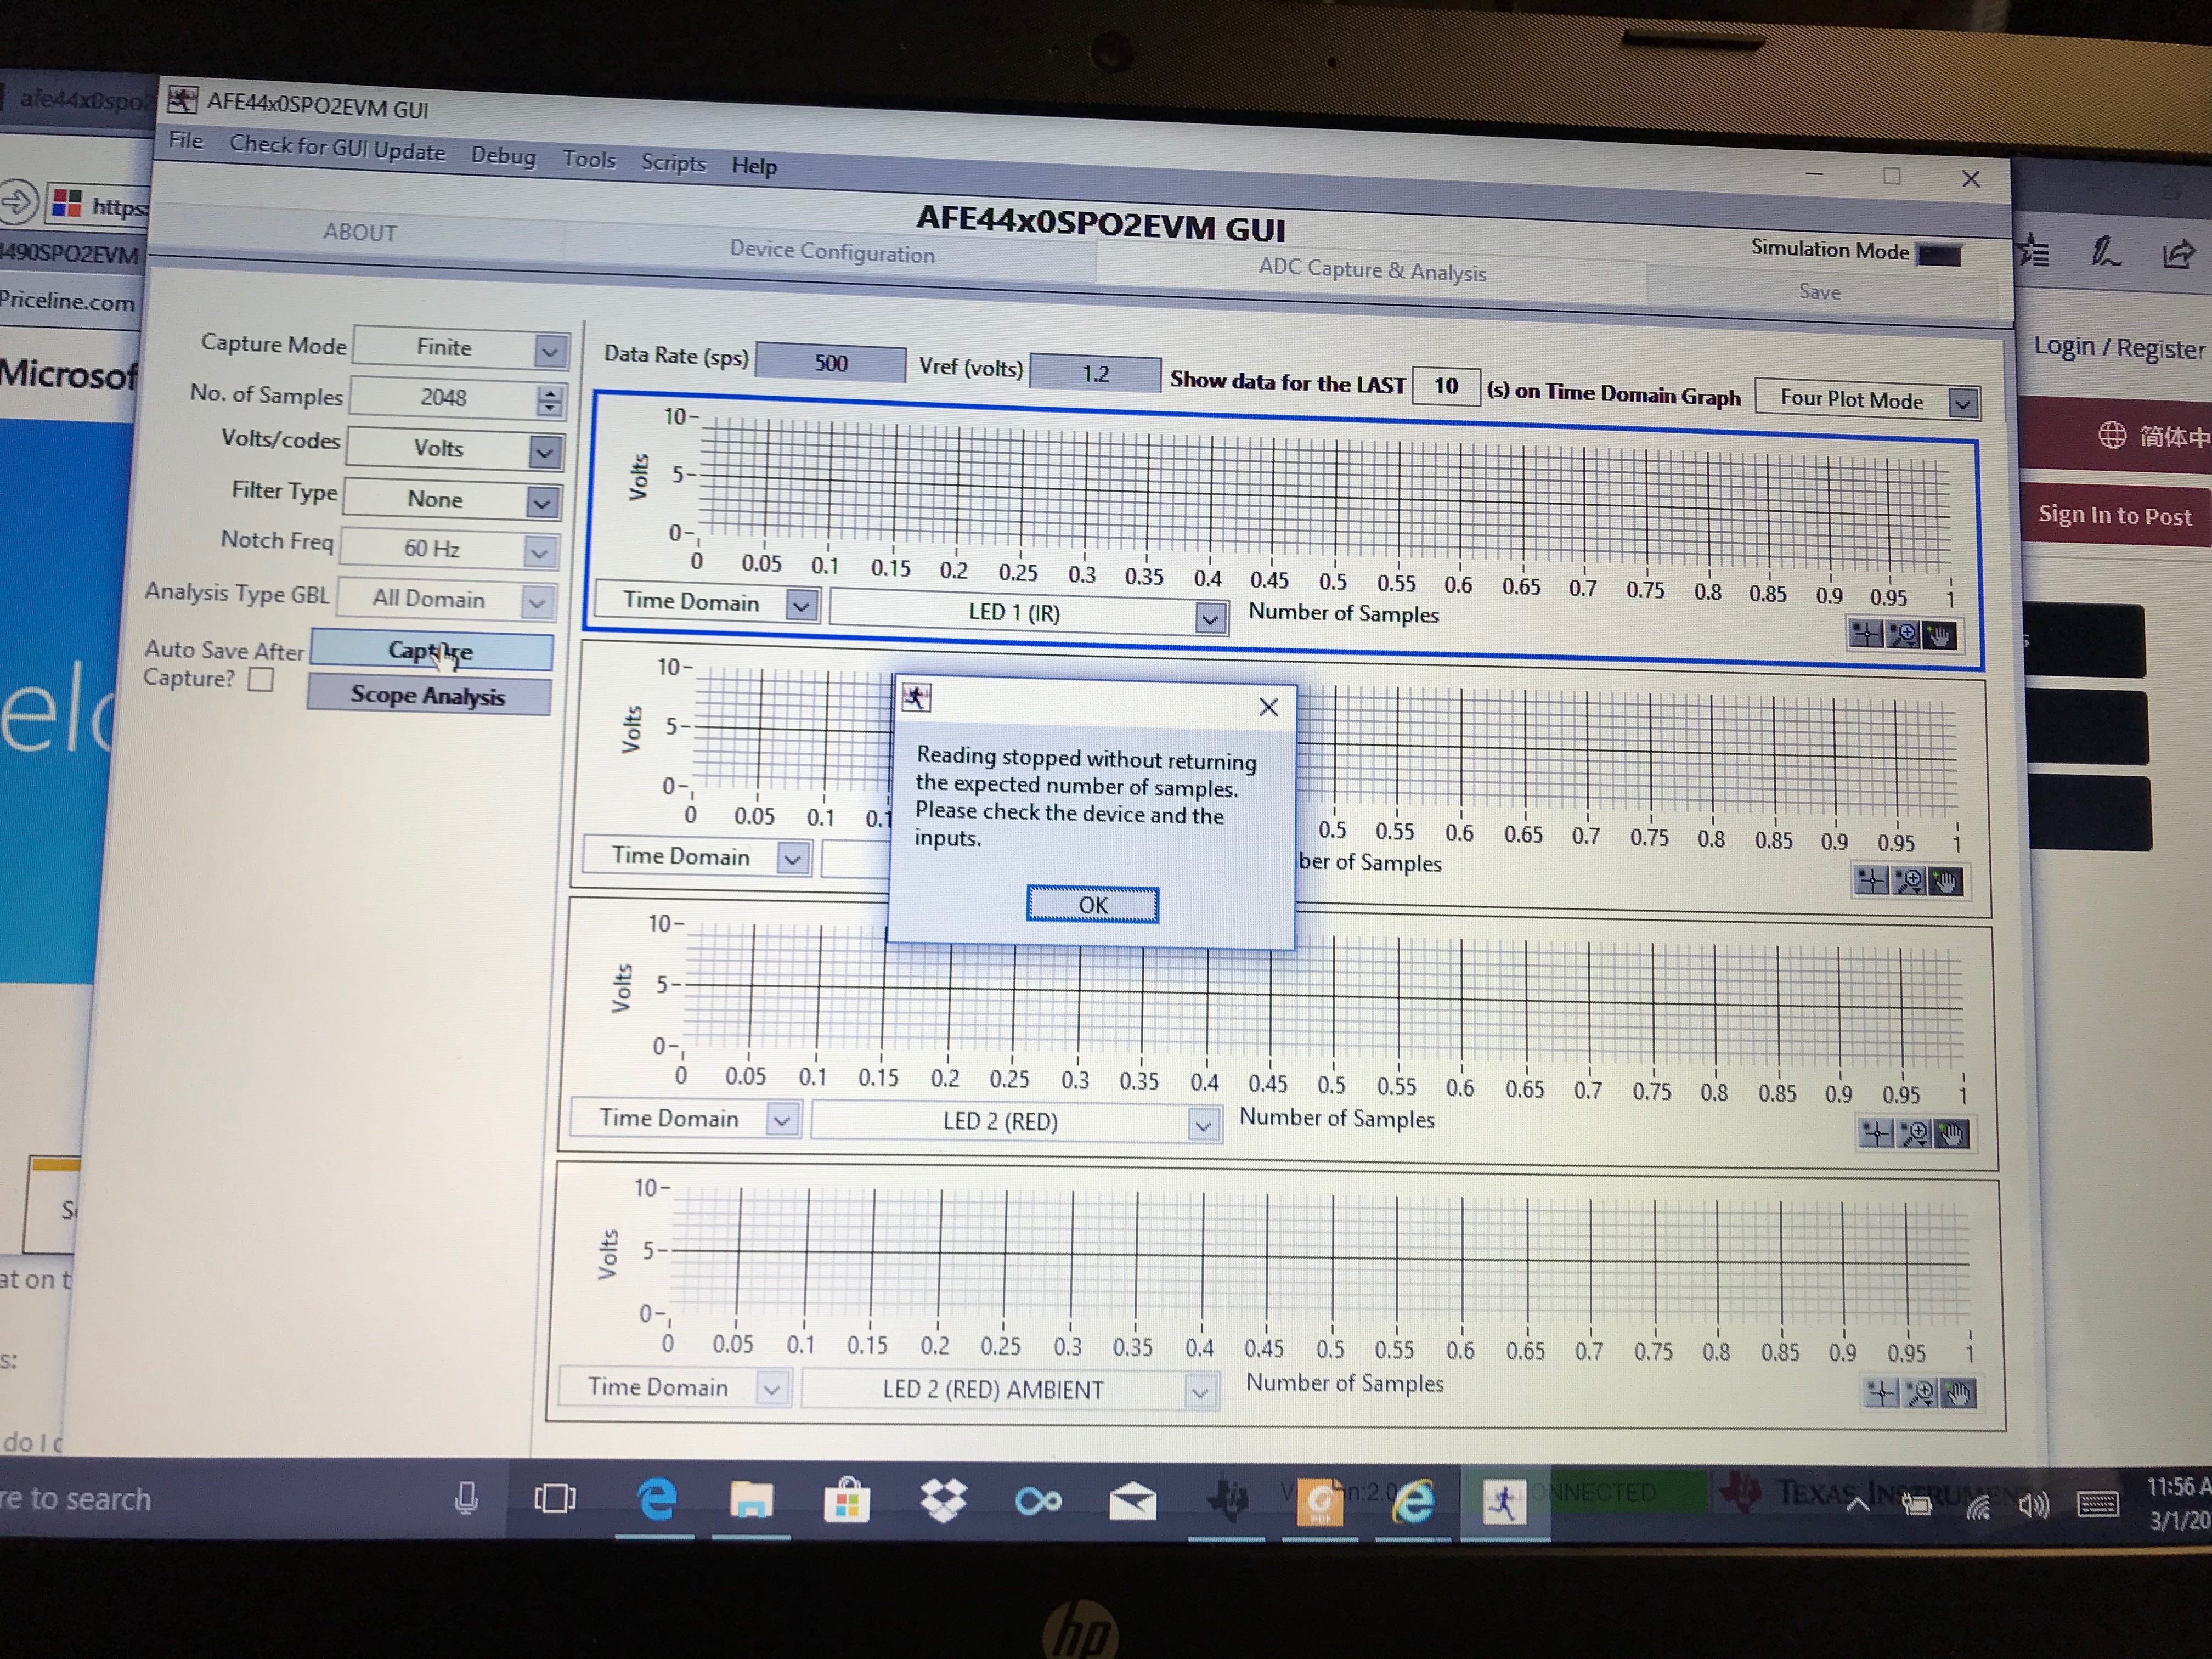Increment the No. of Samples stepper
Screen dimensions: 2212x1659
pyautogui.click(x=549, y=393)
